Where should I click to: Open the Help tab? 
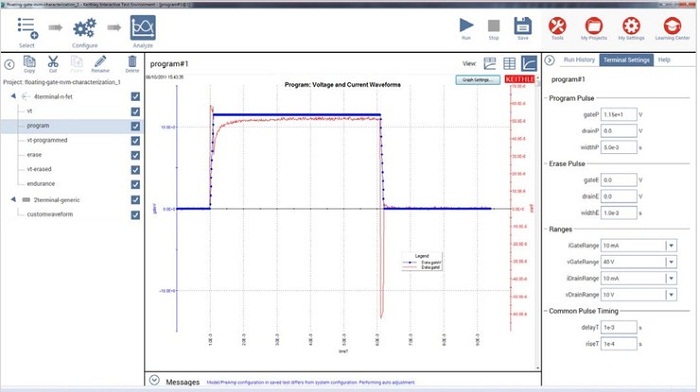click(x=664, y=60)
